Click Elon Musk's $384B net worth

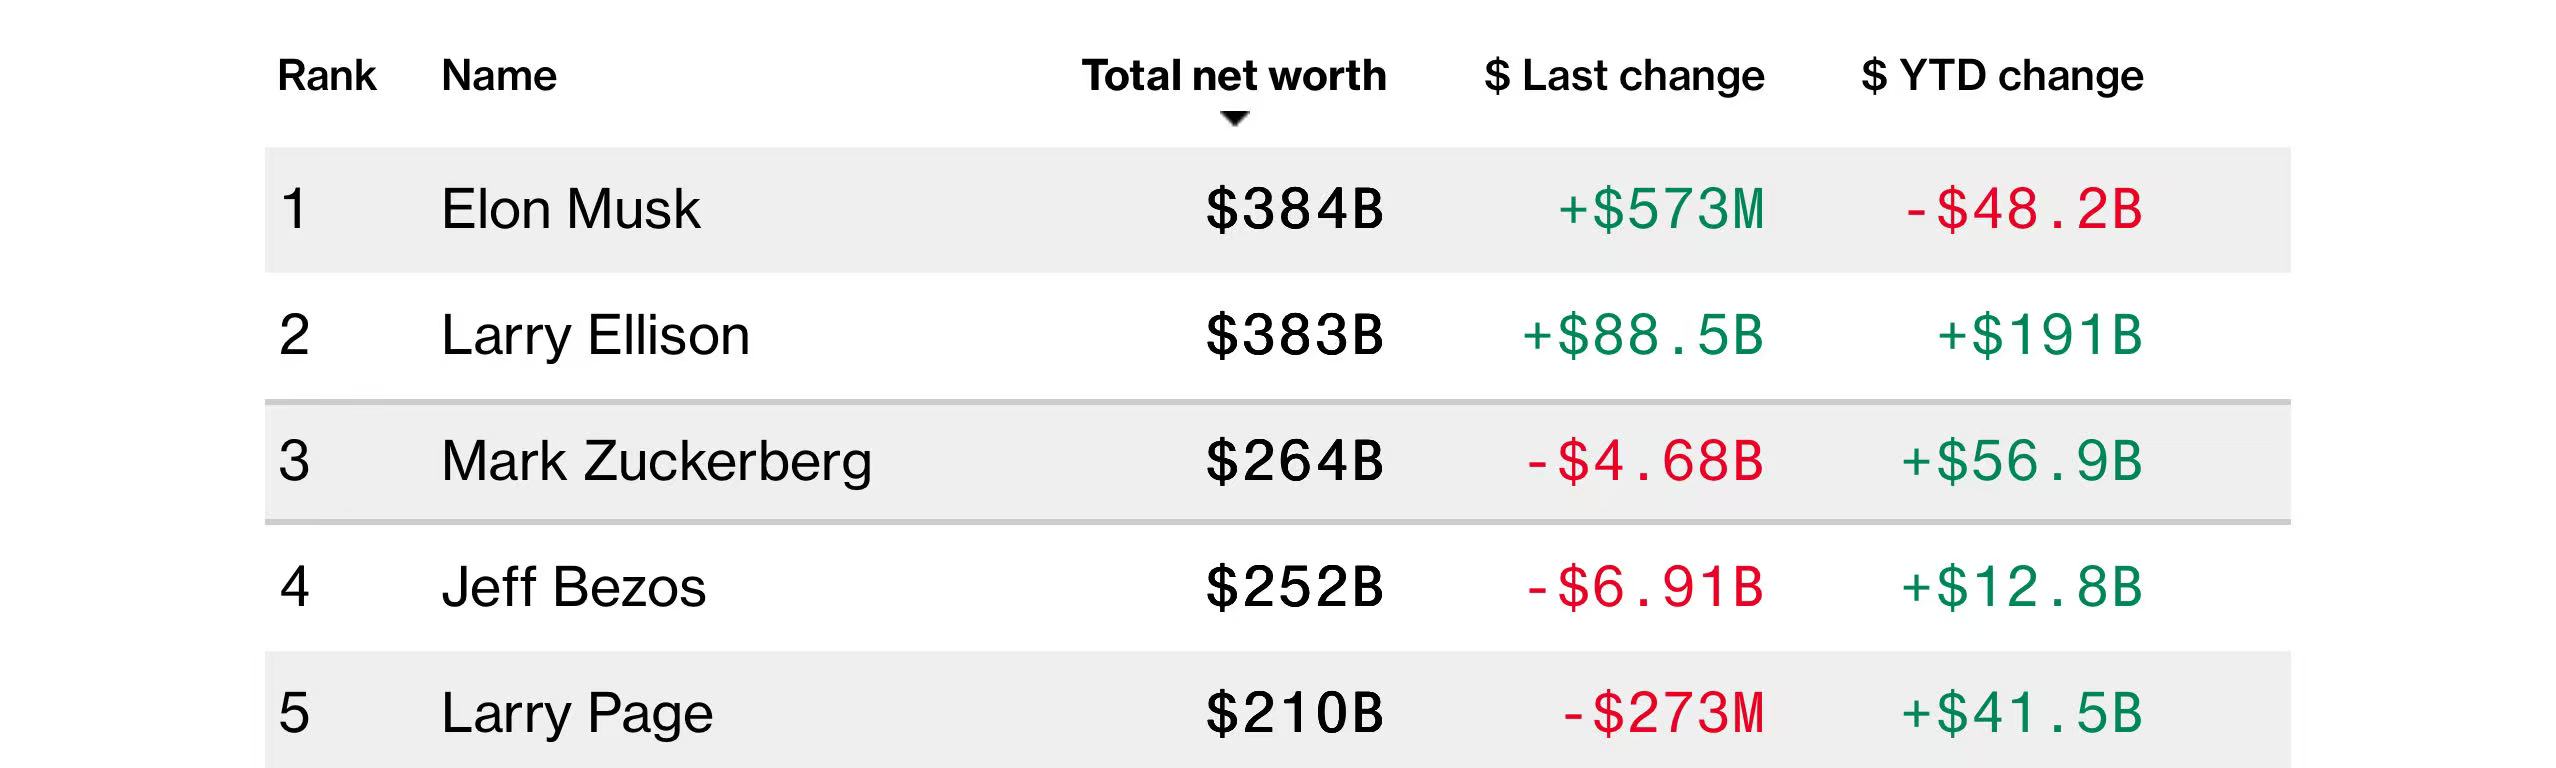pos(1294,210)
